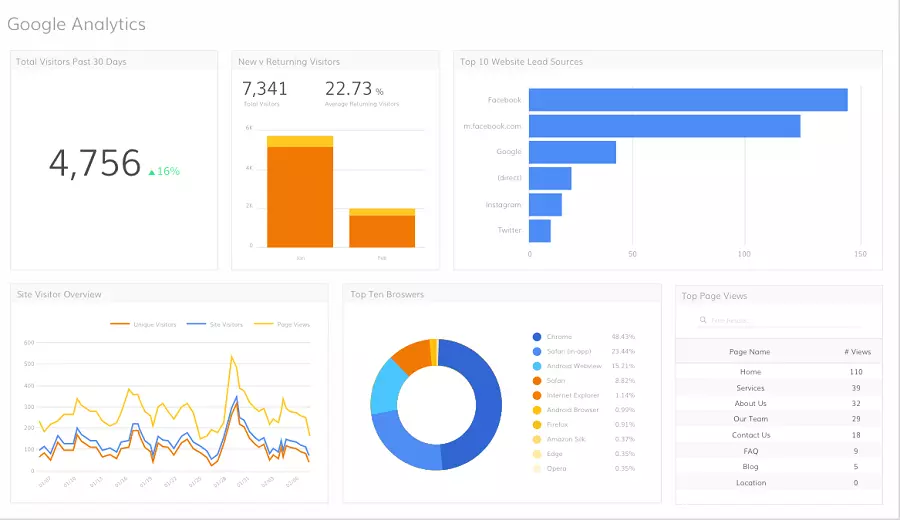
Task: Toggle the Site Visitors legend series
Action: tap(215, 324)
